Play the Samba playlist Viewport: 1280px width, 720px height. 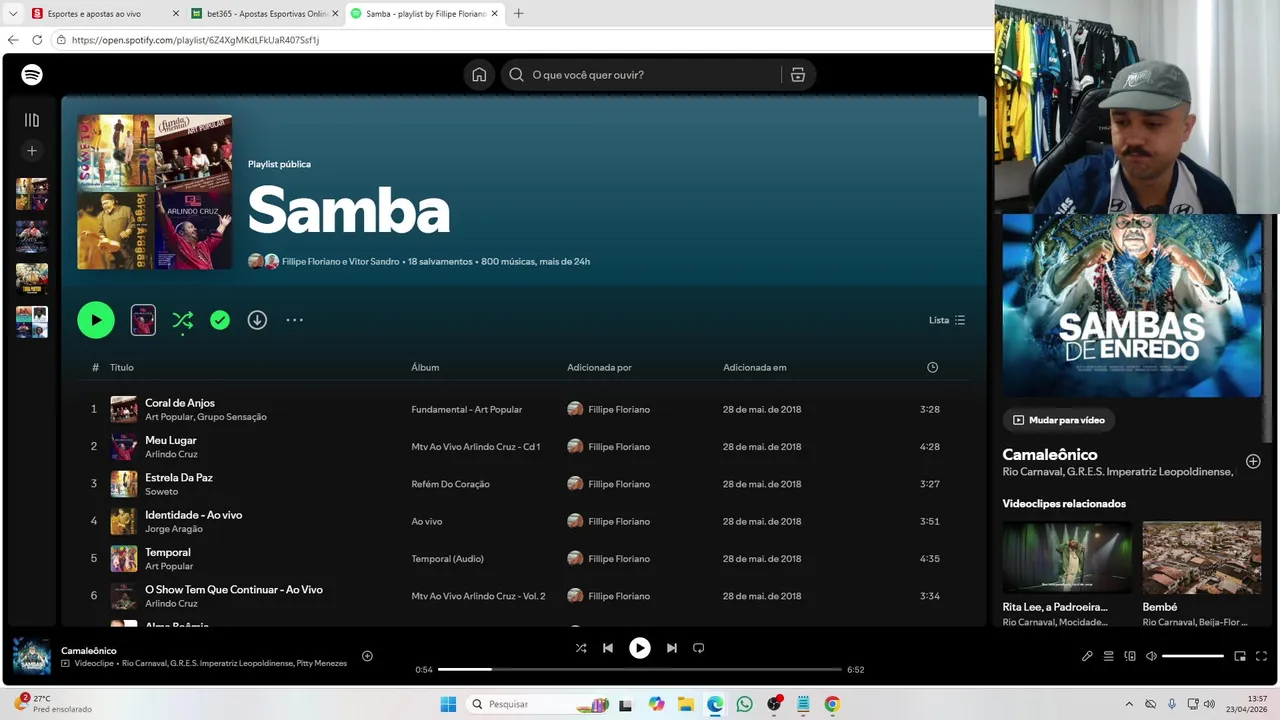(96, 320)
